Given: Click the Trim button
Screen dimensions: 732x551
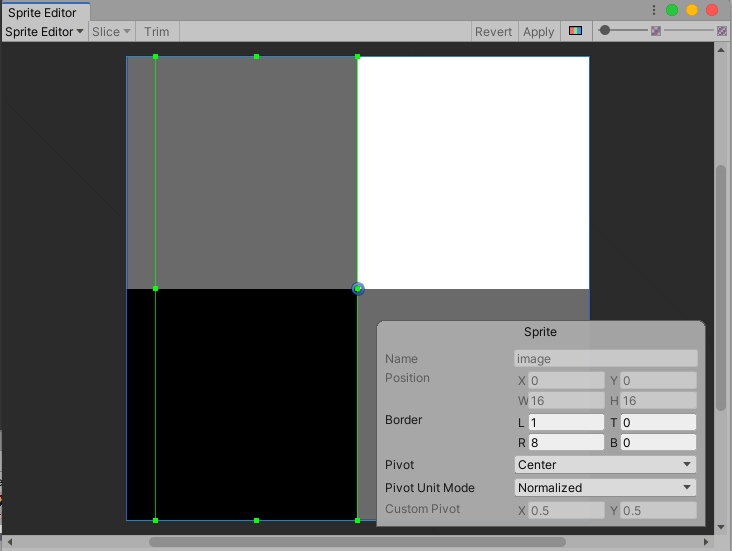Looking at the screenshot, I should pyautogui.click(x=157, y=32).
